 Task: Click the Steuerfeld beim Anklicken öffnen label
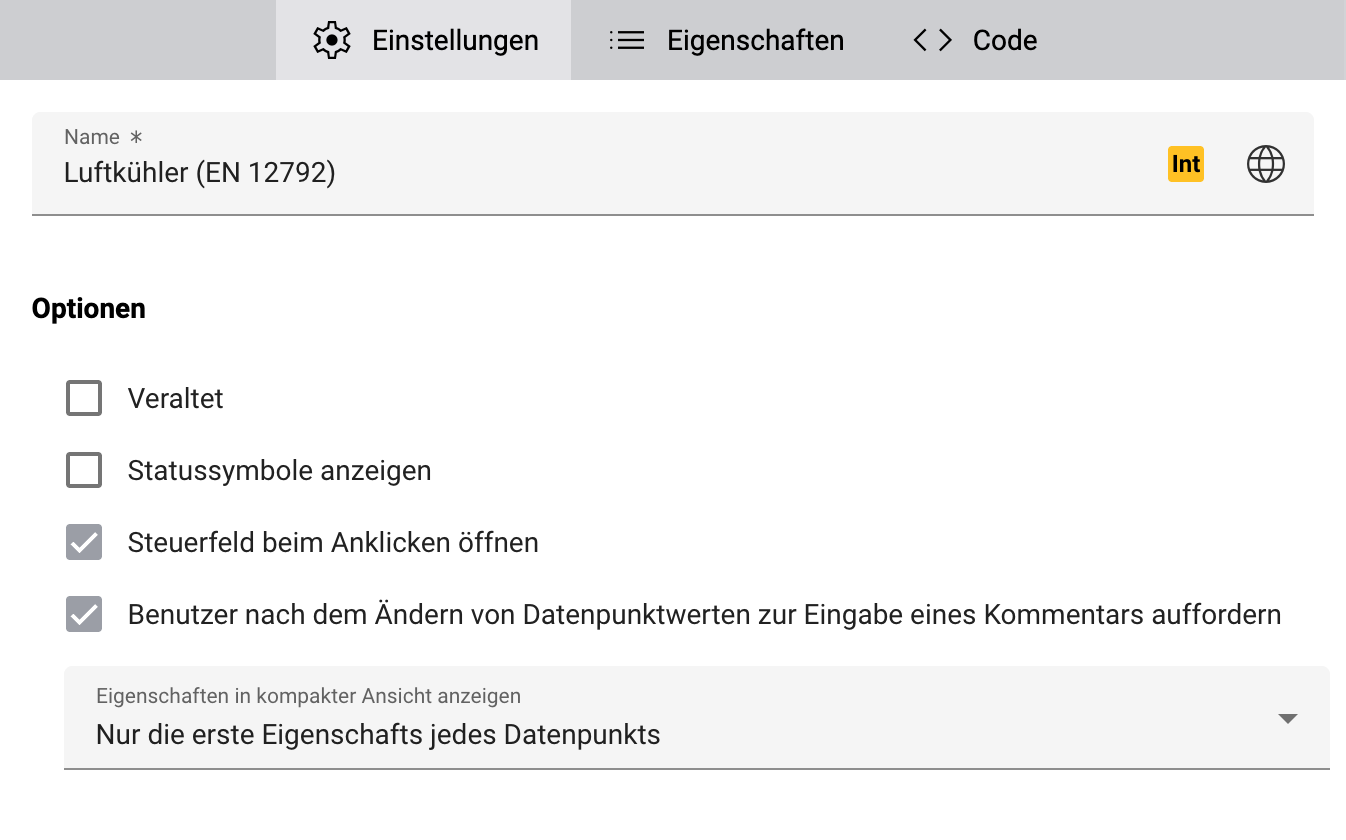333,542
